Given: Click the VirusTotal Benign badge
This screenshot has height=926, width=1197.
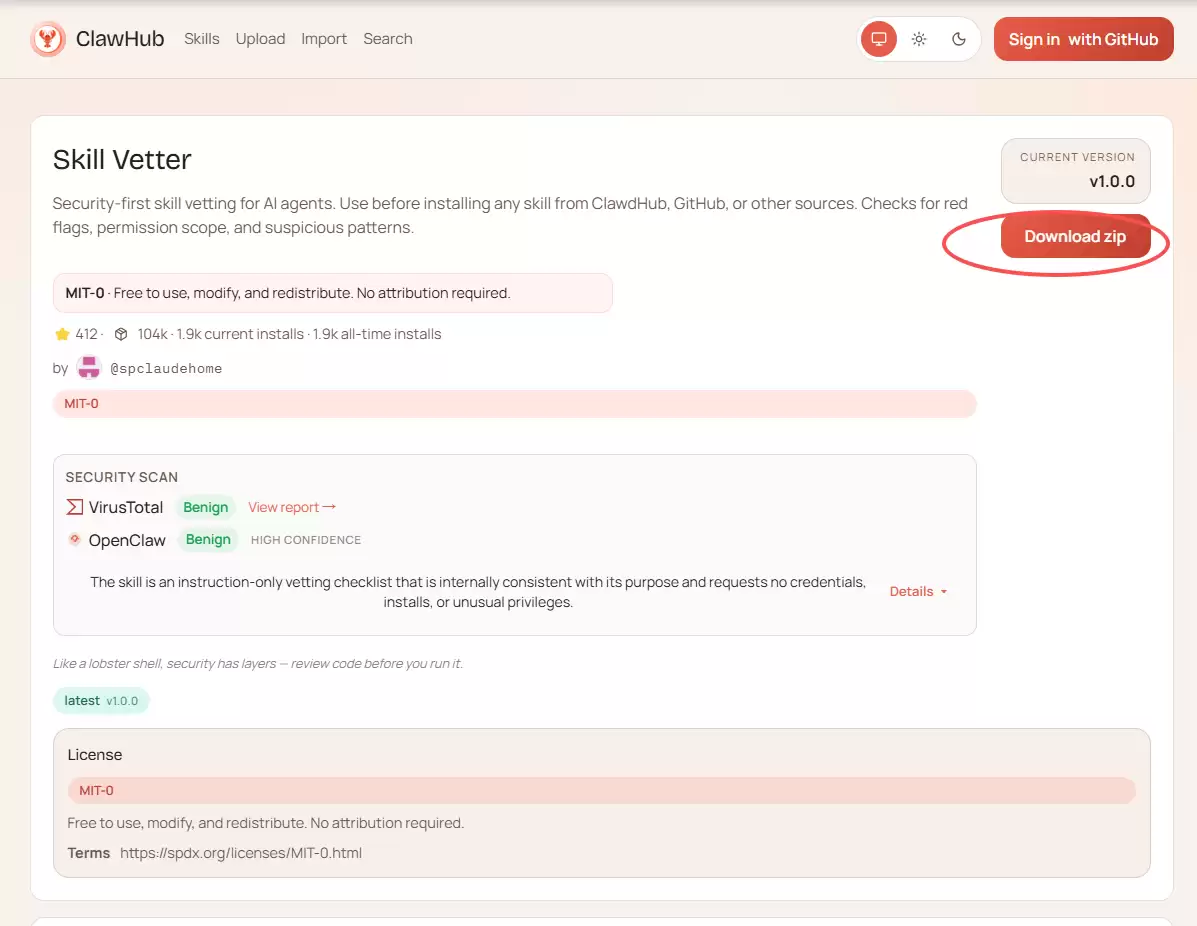Looking at the screenshot, I should click(x=205, y=507).
